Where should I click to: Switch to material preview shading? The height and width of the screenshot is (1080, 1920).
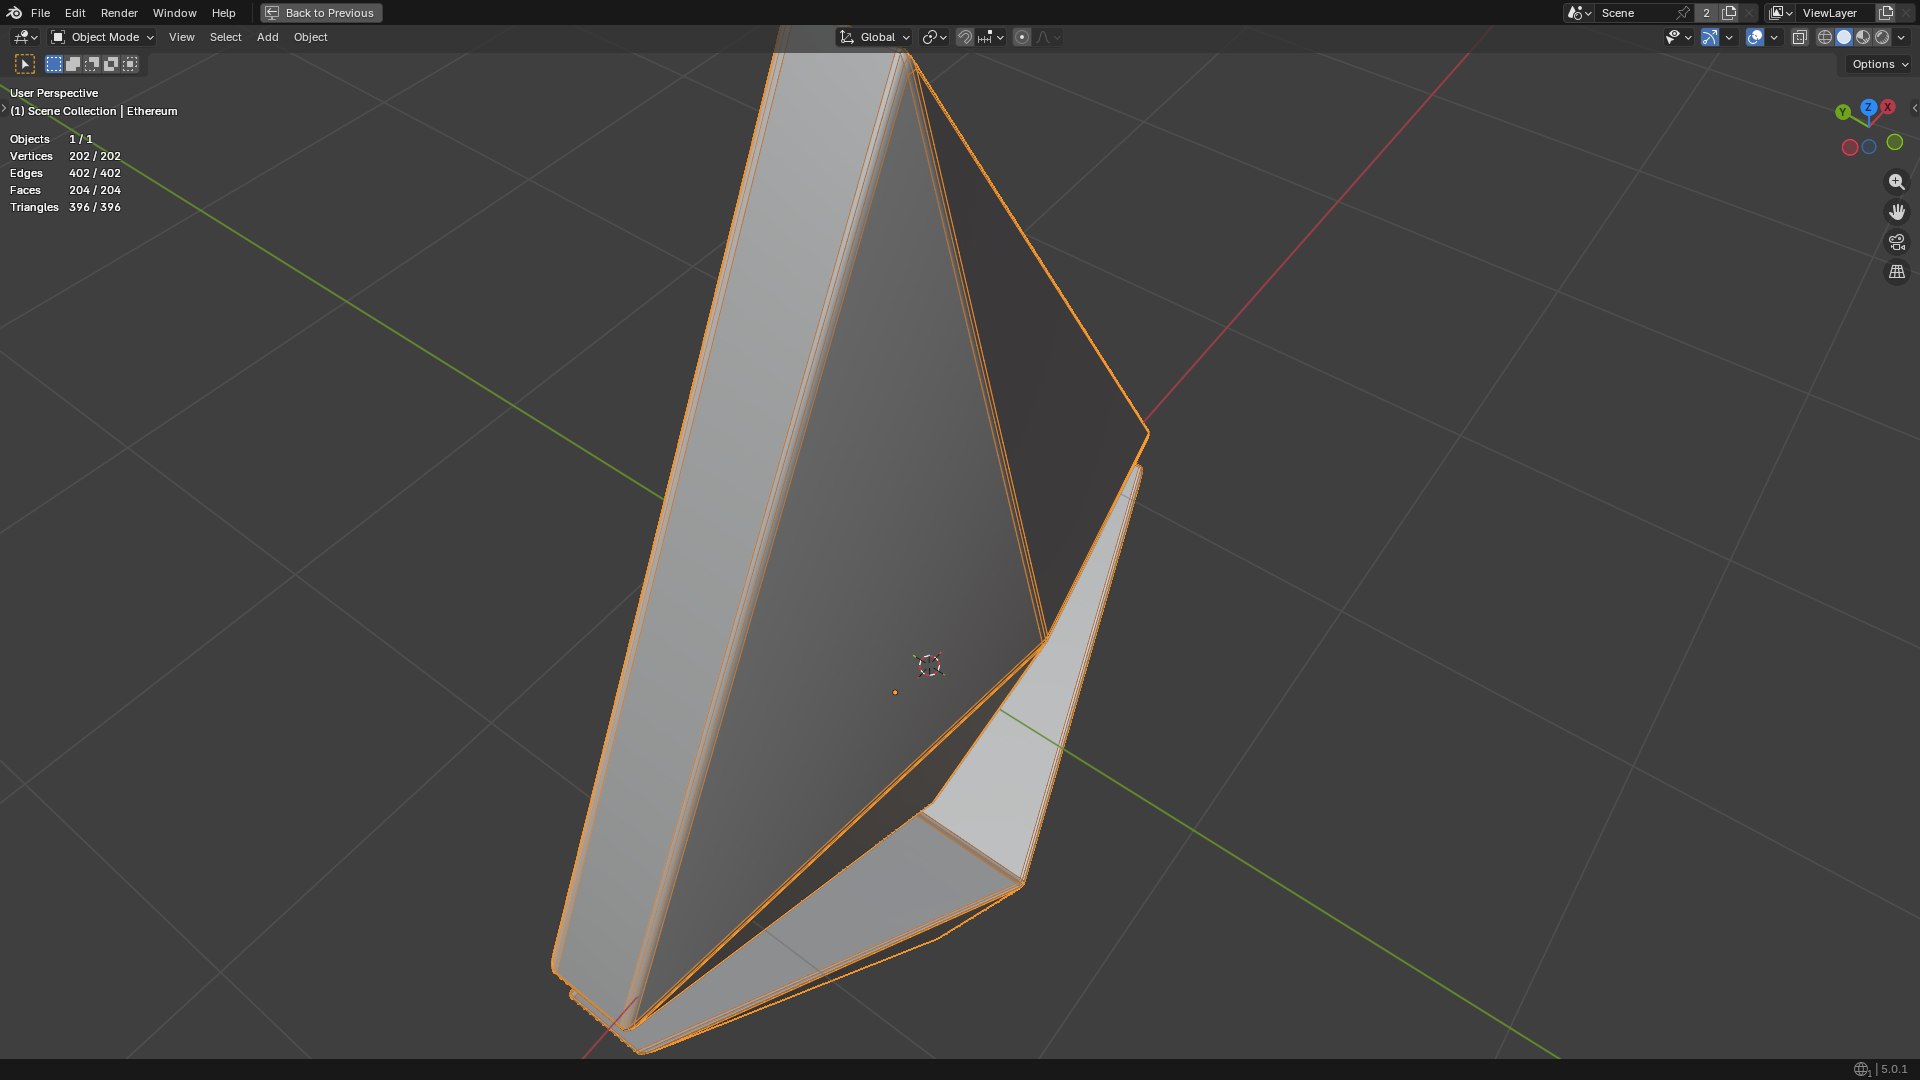[x=1863, y=37]
